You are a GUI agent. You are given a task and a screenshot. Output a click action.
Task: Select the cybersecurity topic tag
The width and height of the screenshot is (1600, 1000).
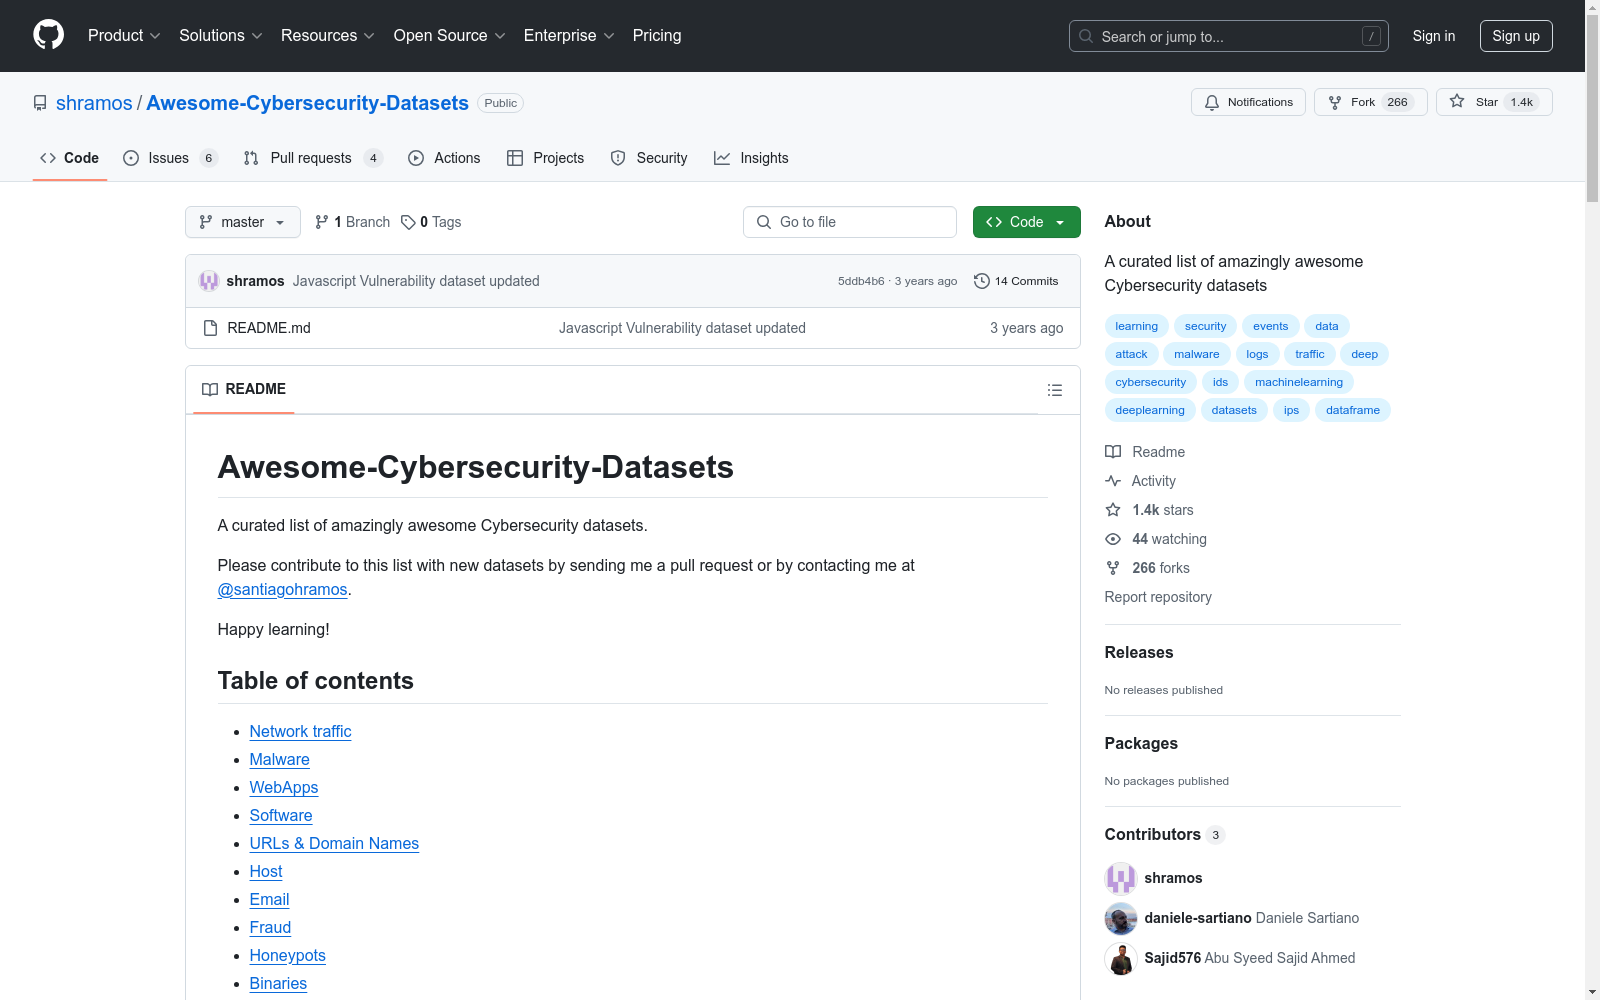tap(1150, 382)
